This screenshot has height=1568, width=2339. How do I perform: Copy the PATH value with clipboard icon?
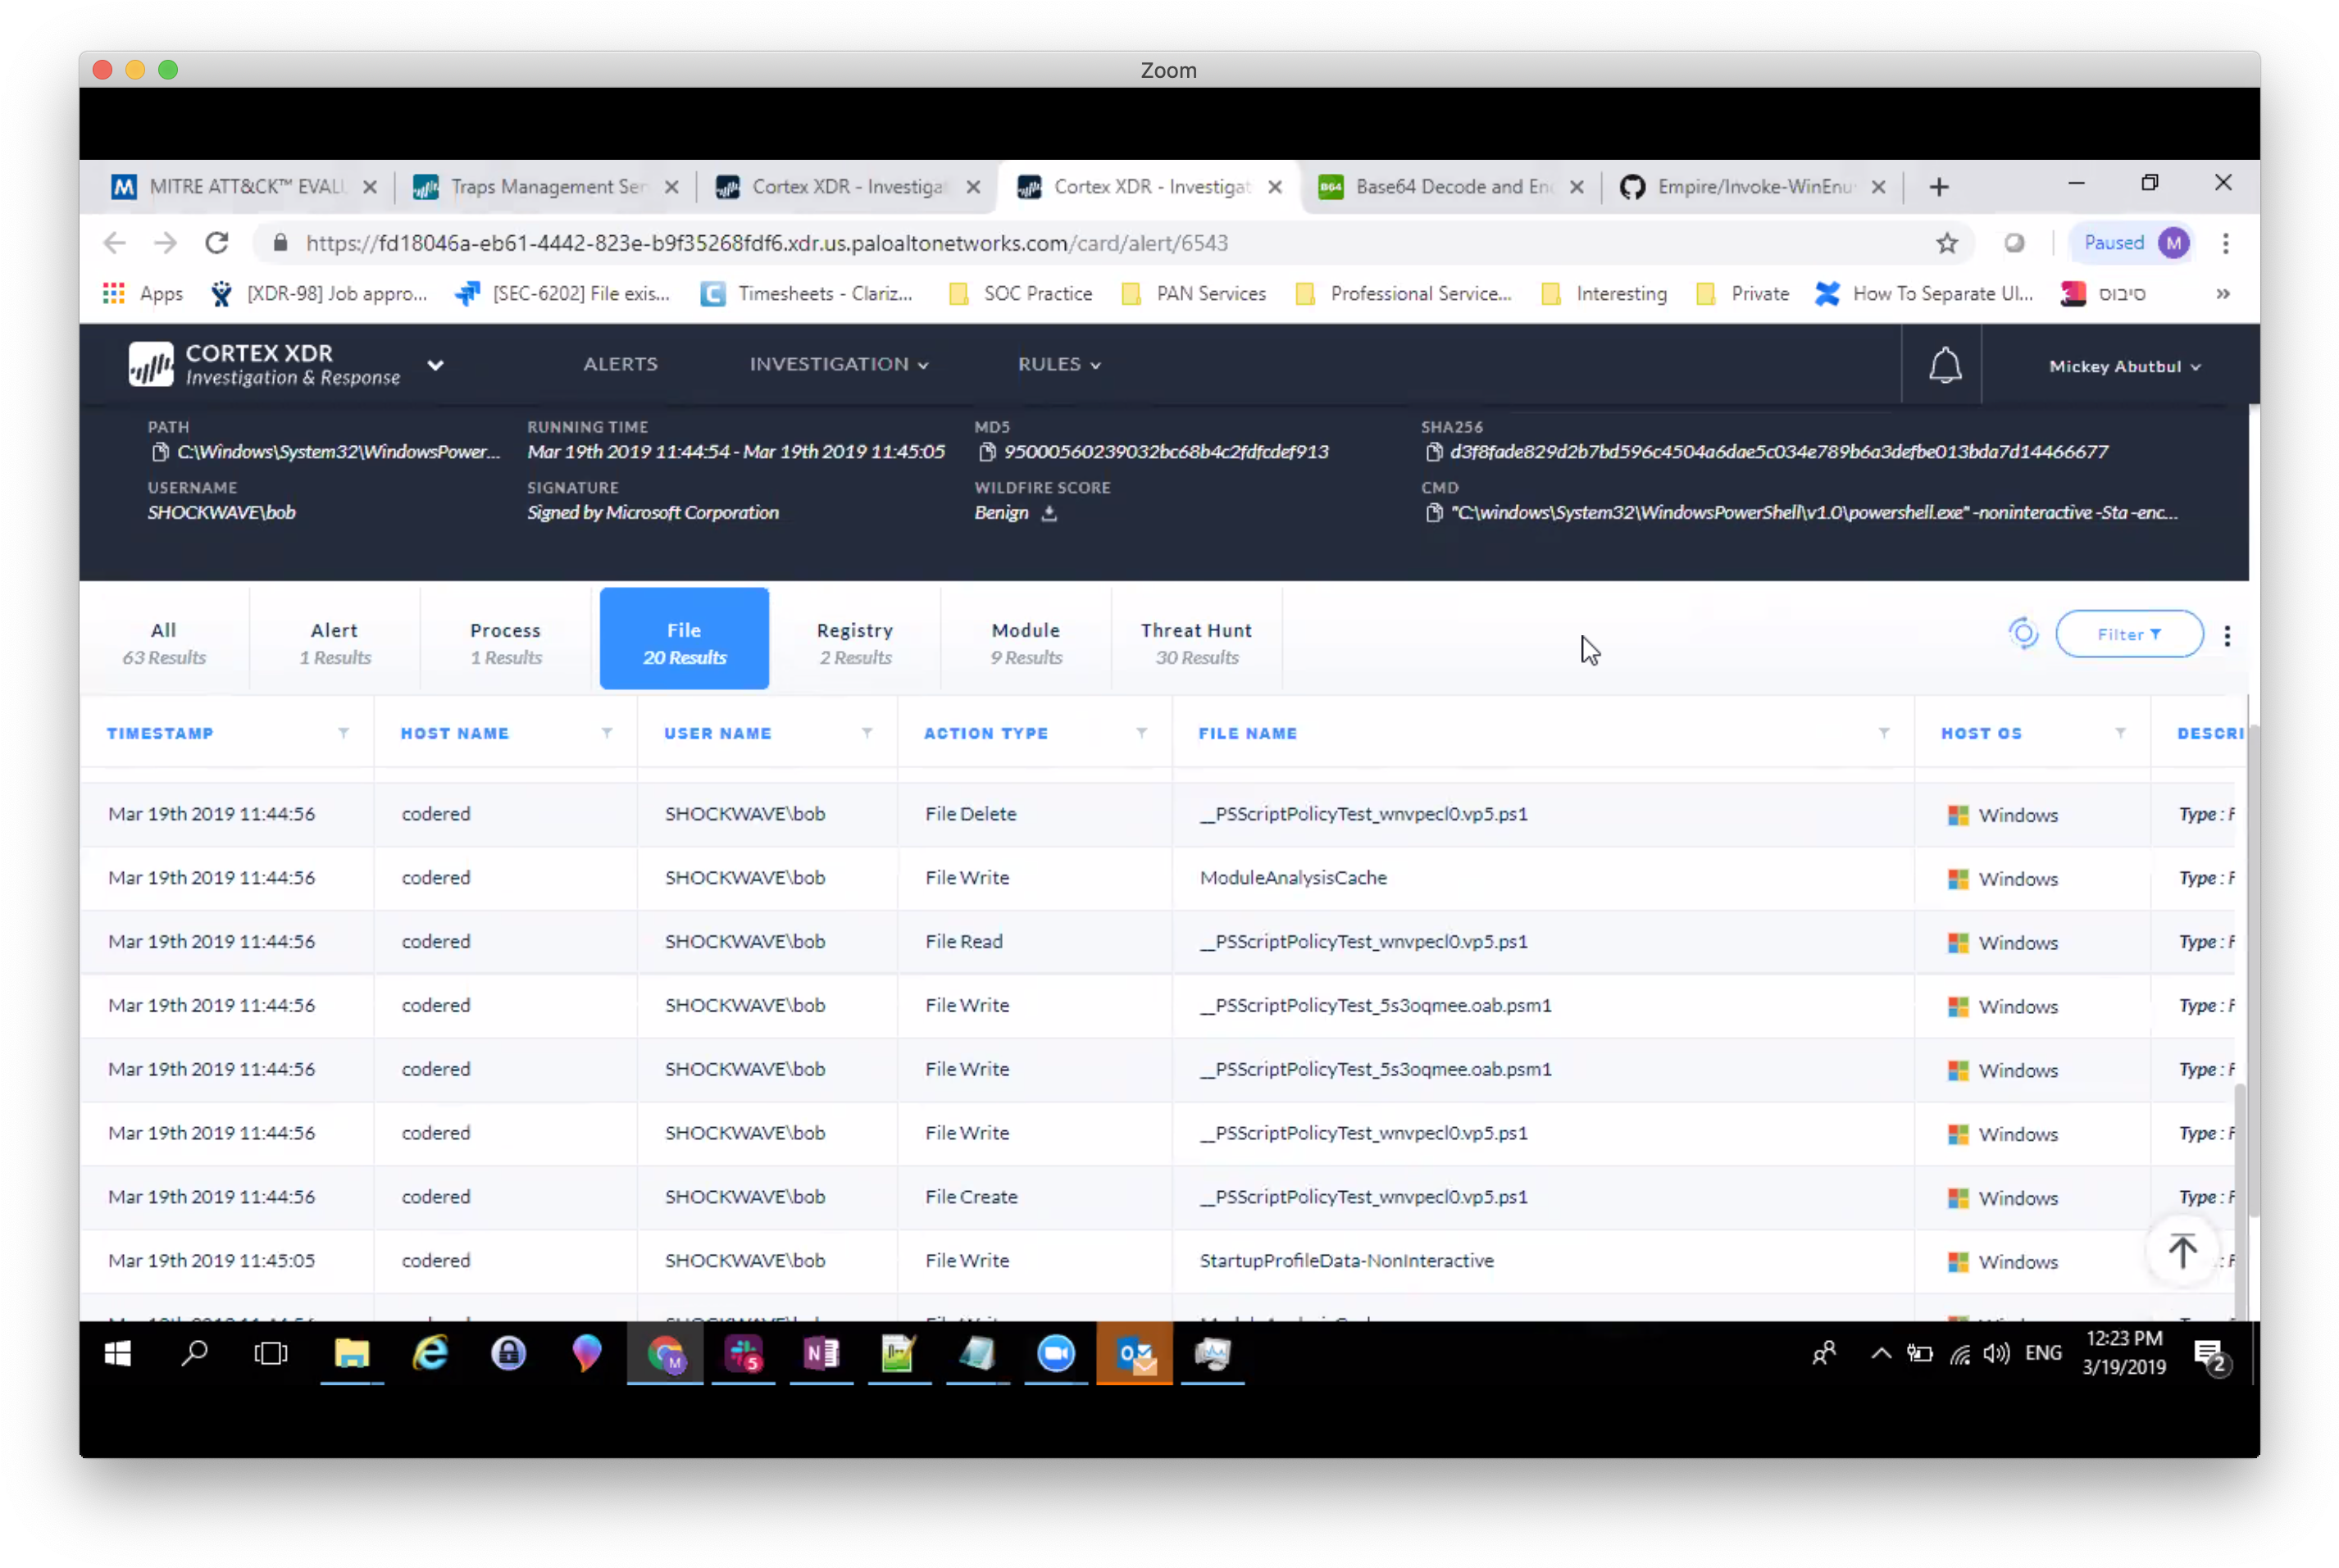coord(160,452)
